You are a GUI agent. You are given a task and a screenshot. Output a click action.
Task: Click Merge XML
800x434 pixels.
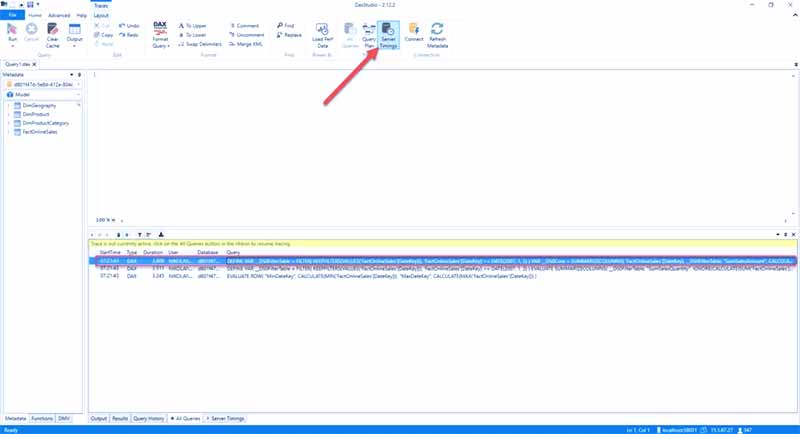[x=245, y=44]
